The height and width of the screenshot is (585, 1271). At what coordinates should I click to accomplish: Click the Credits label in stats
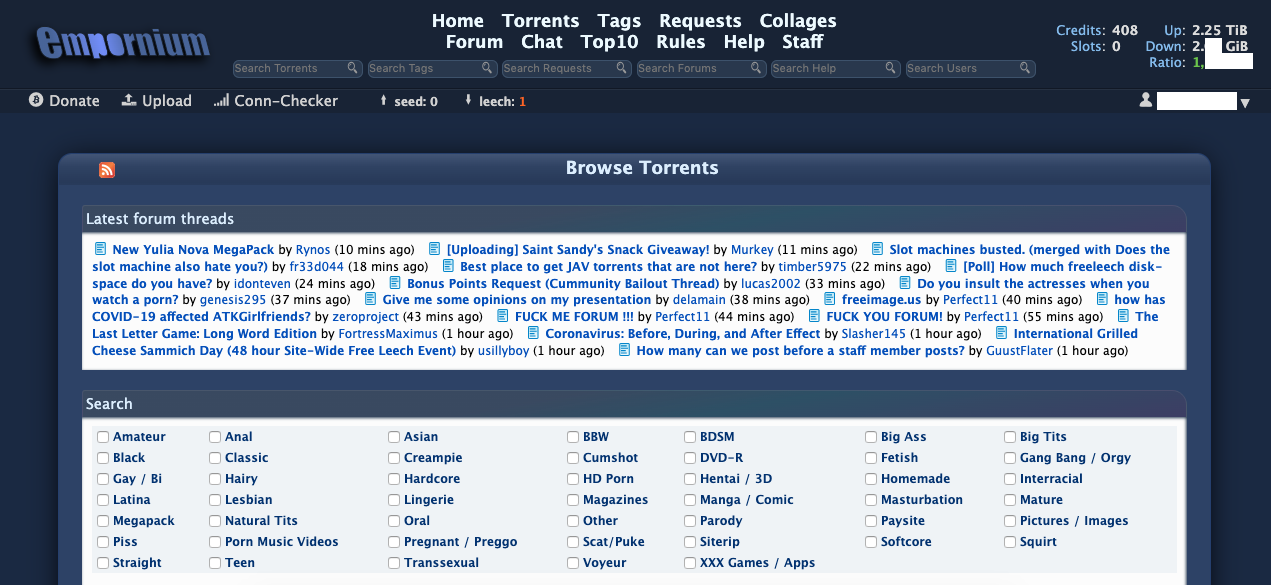1080,30
